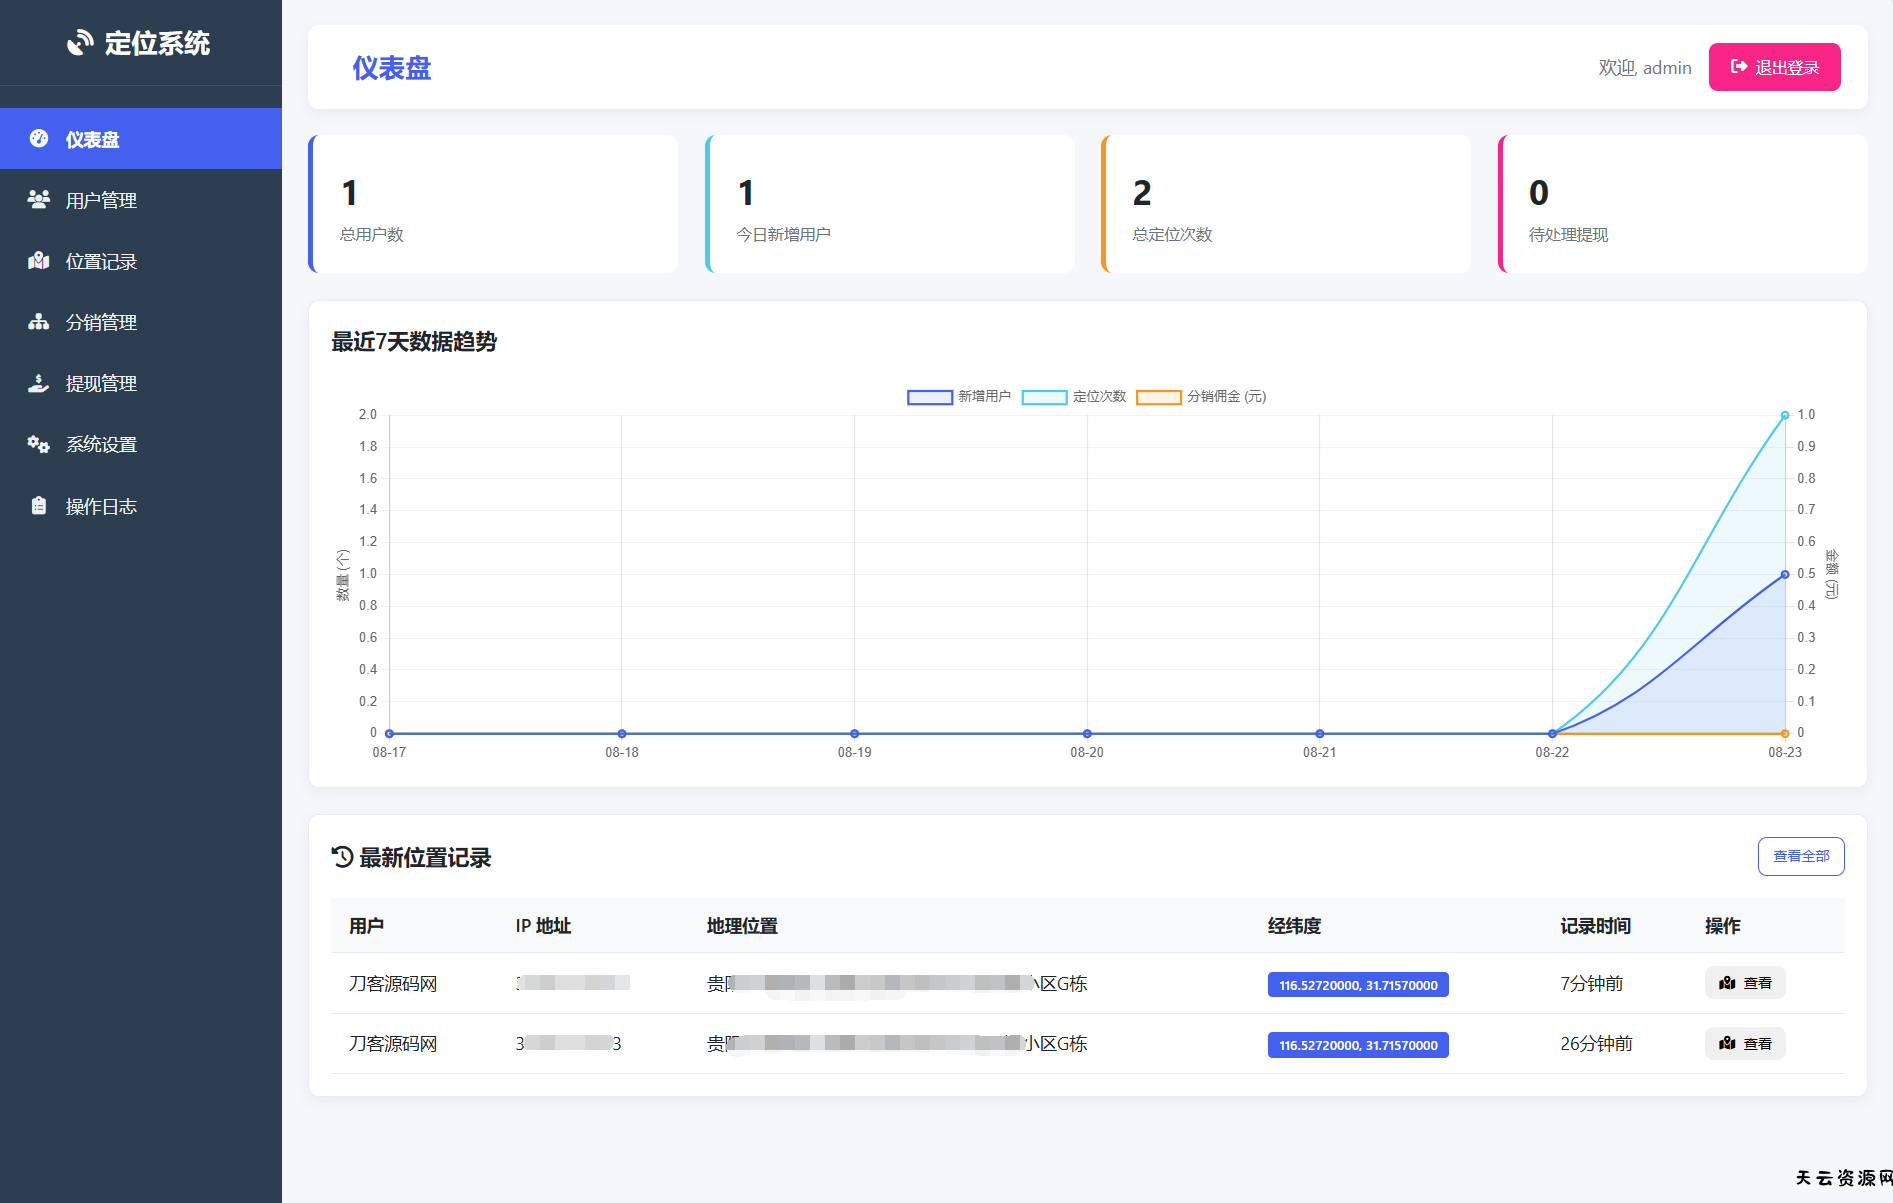Click the 查看 icon in the first record row
The height and width of the screenshot is (1203, 1893).
[1728, 983]
